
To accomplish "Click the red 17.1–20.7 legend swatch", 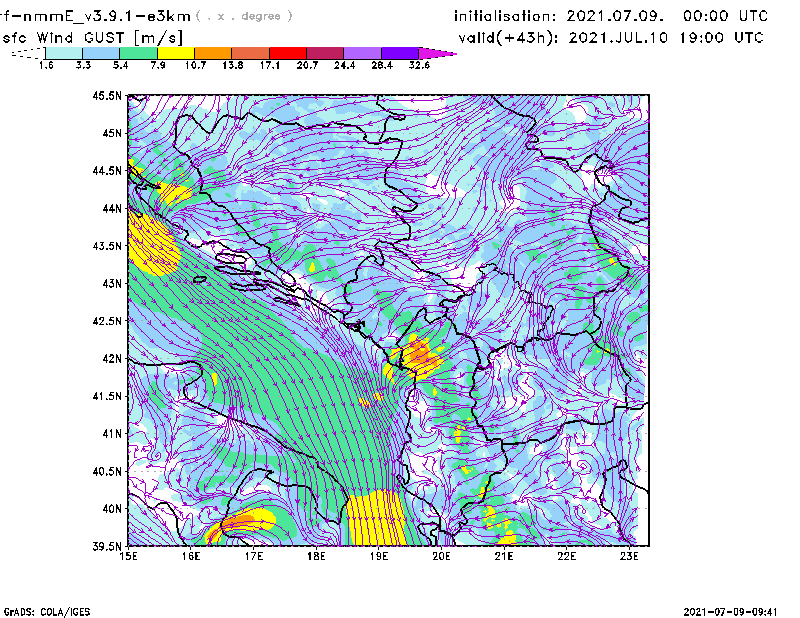I will [x=288, y=53].
